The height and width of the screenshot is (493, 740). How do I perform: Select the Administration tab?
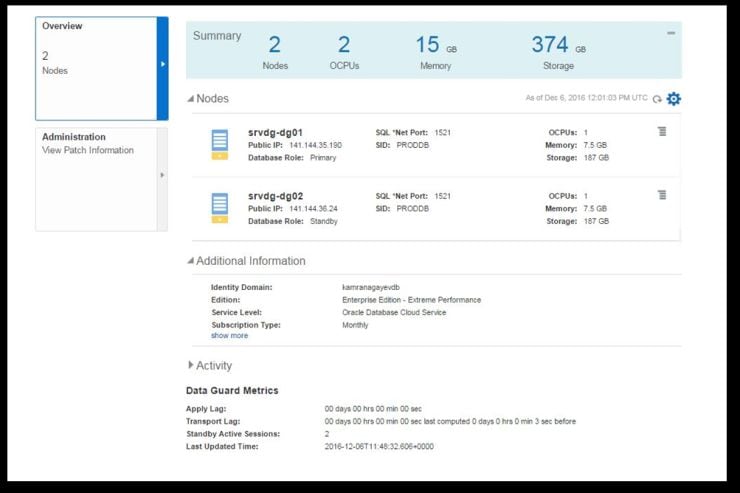[x=74, y=137]
